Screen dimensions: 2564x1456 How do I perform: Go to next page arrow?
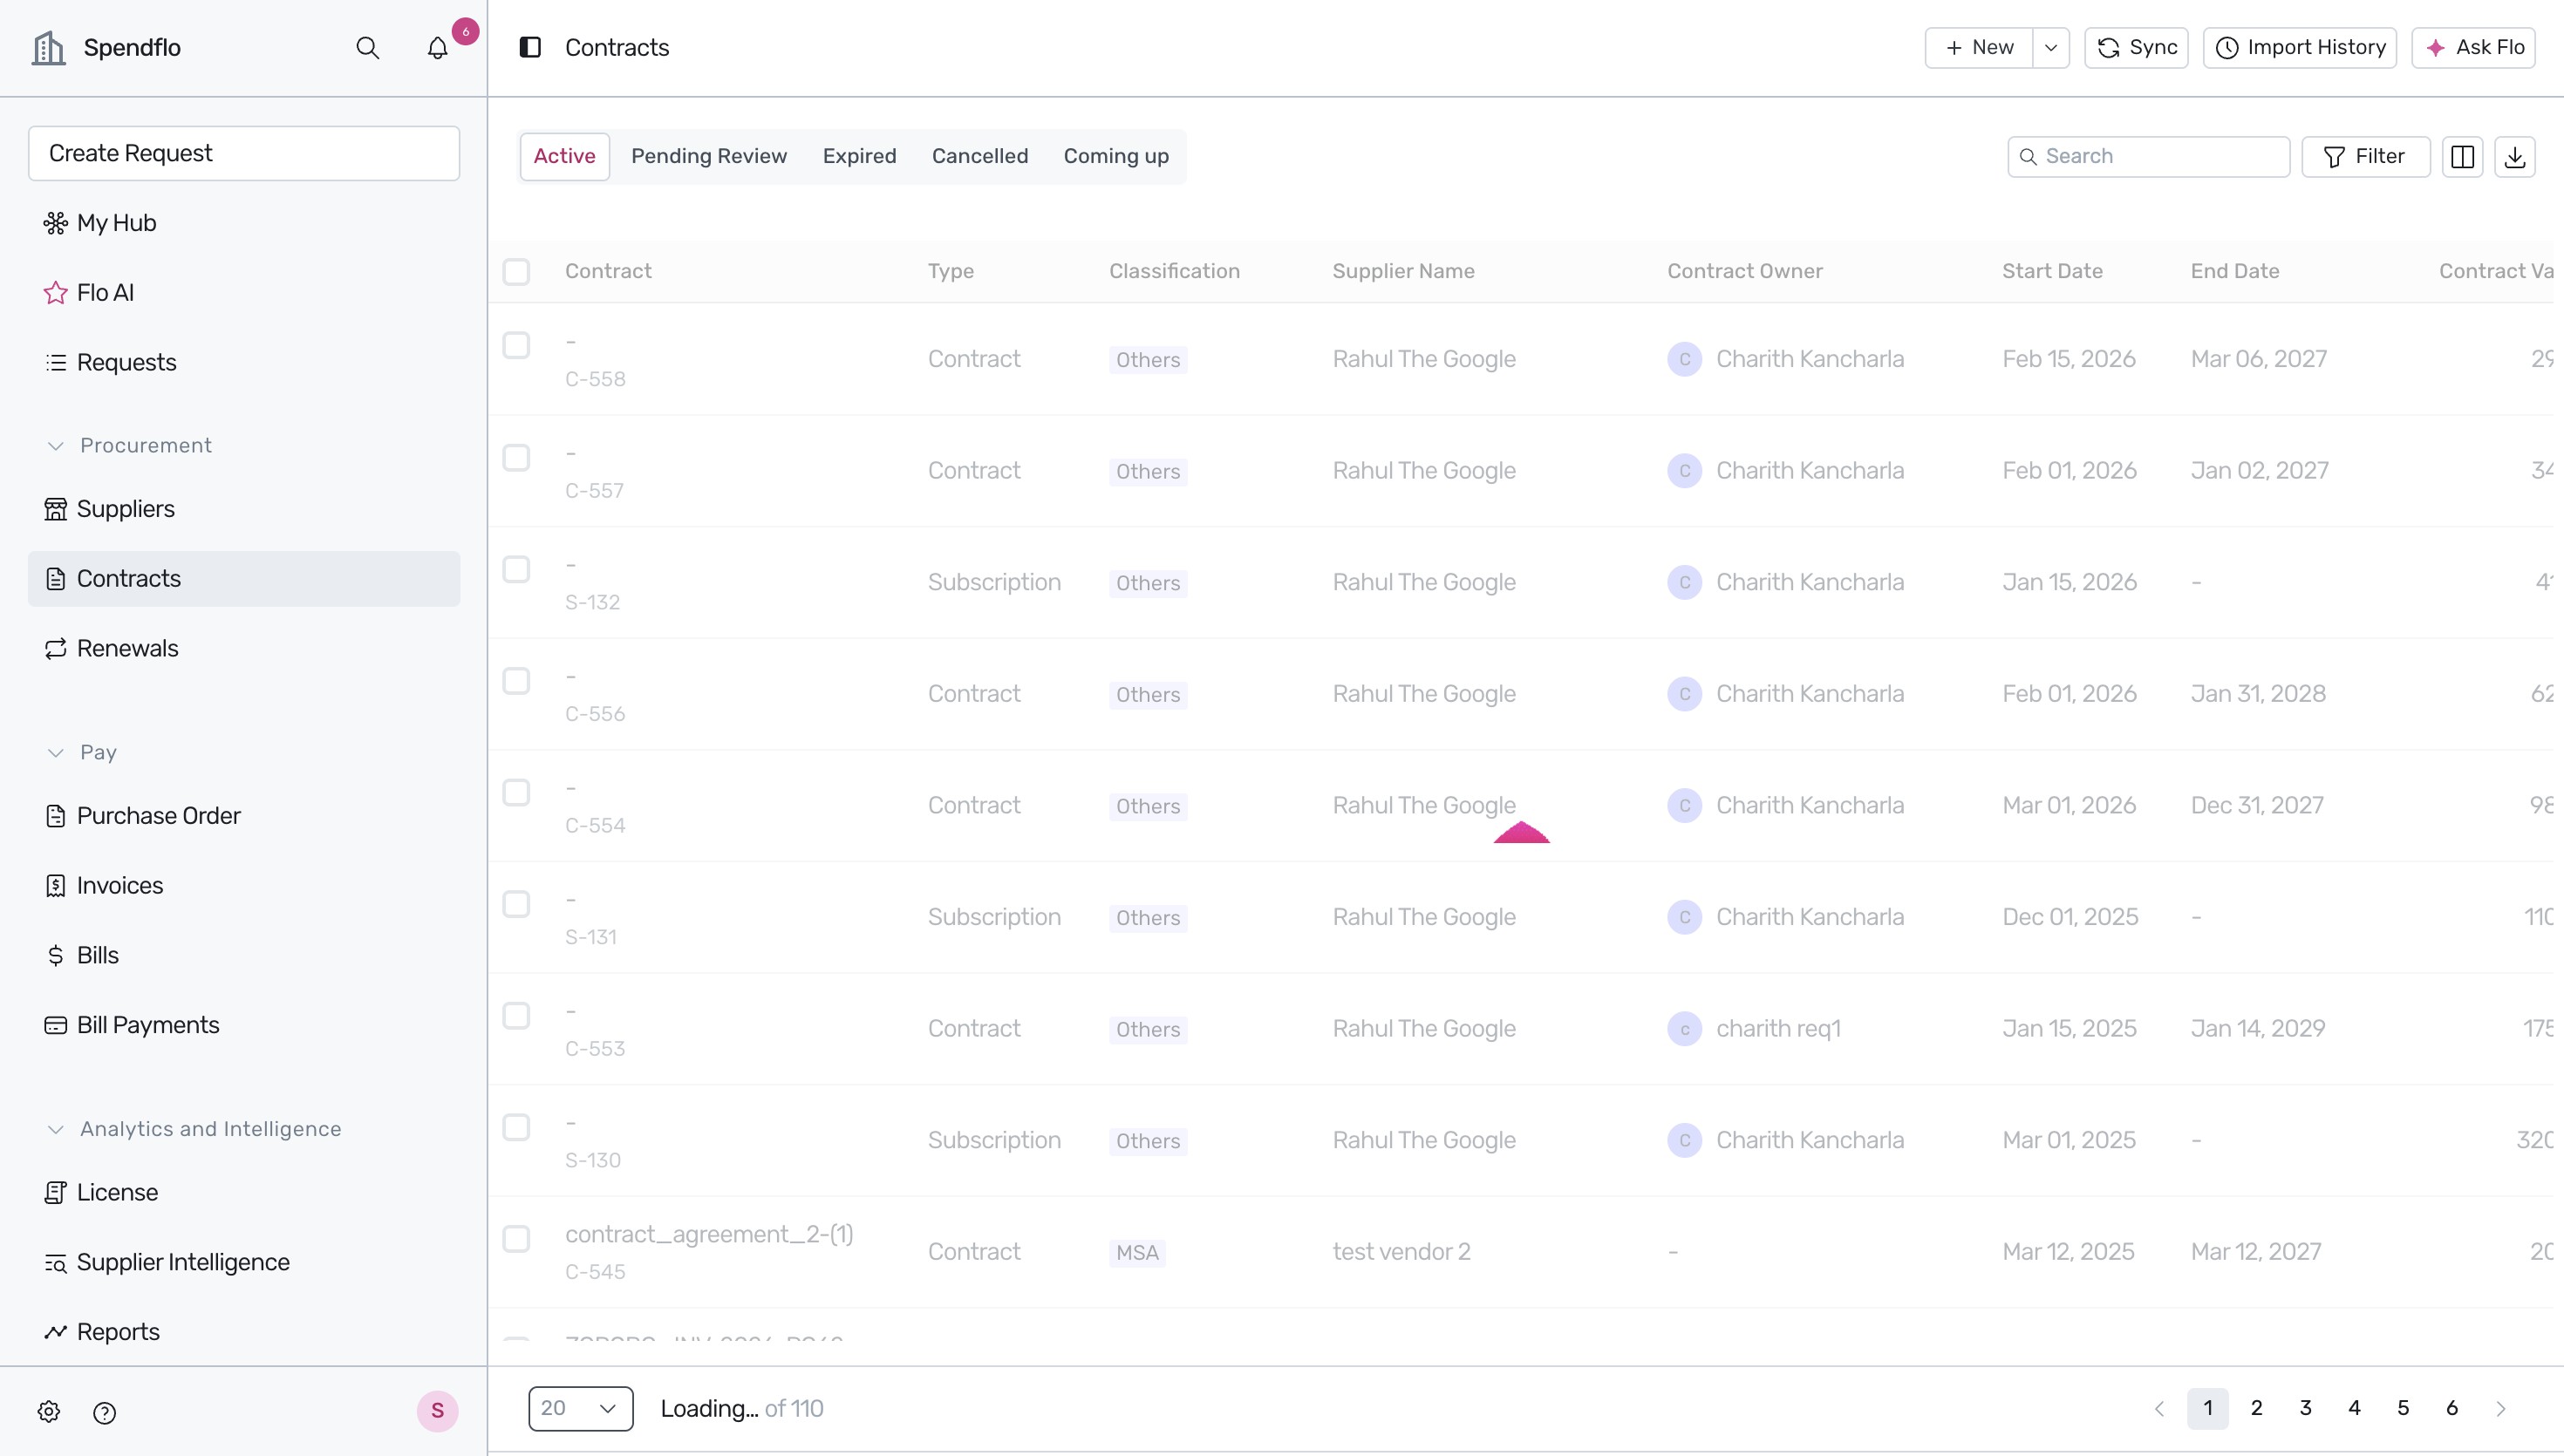[x=2501, y=1409]
